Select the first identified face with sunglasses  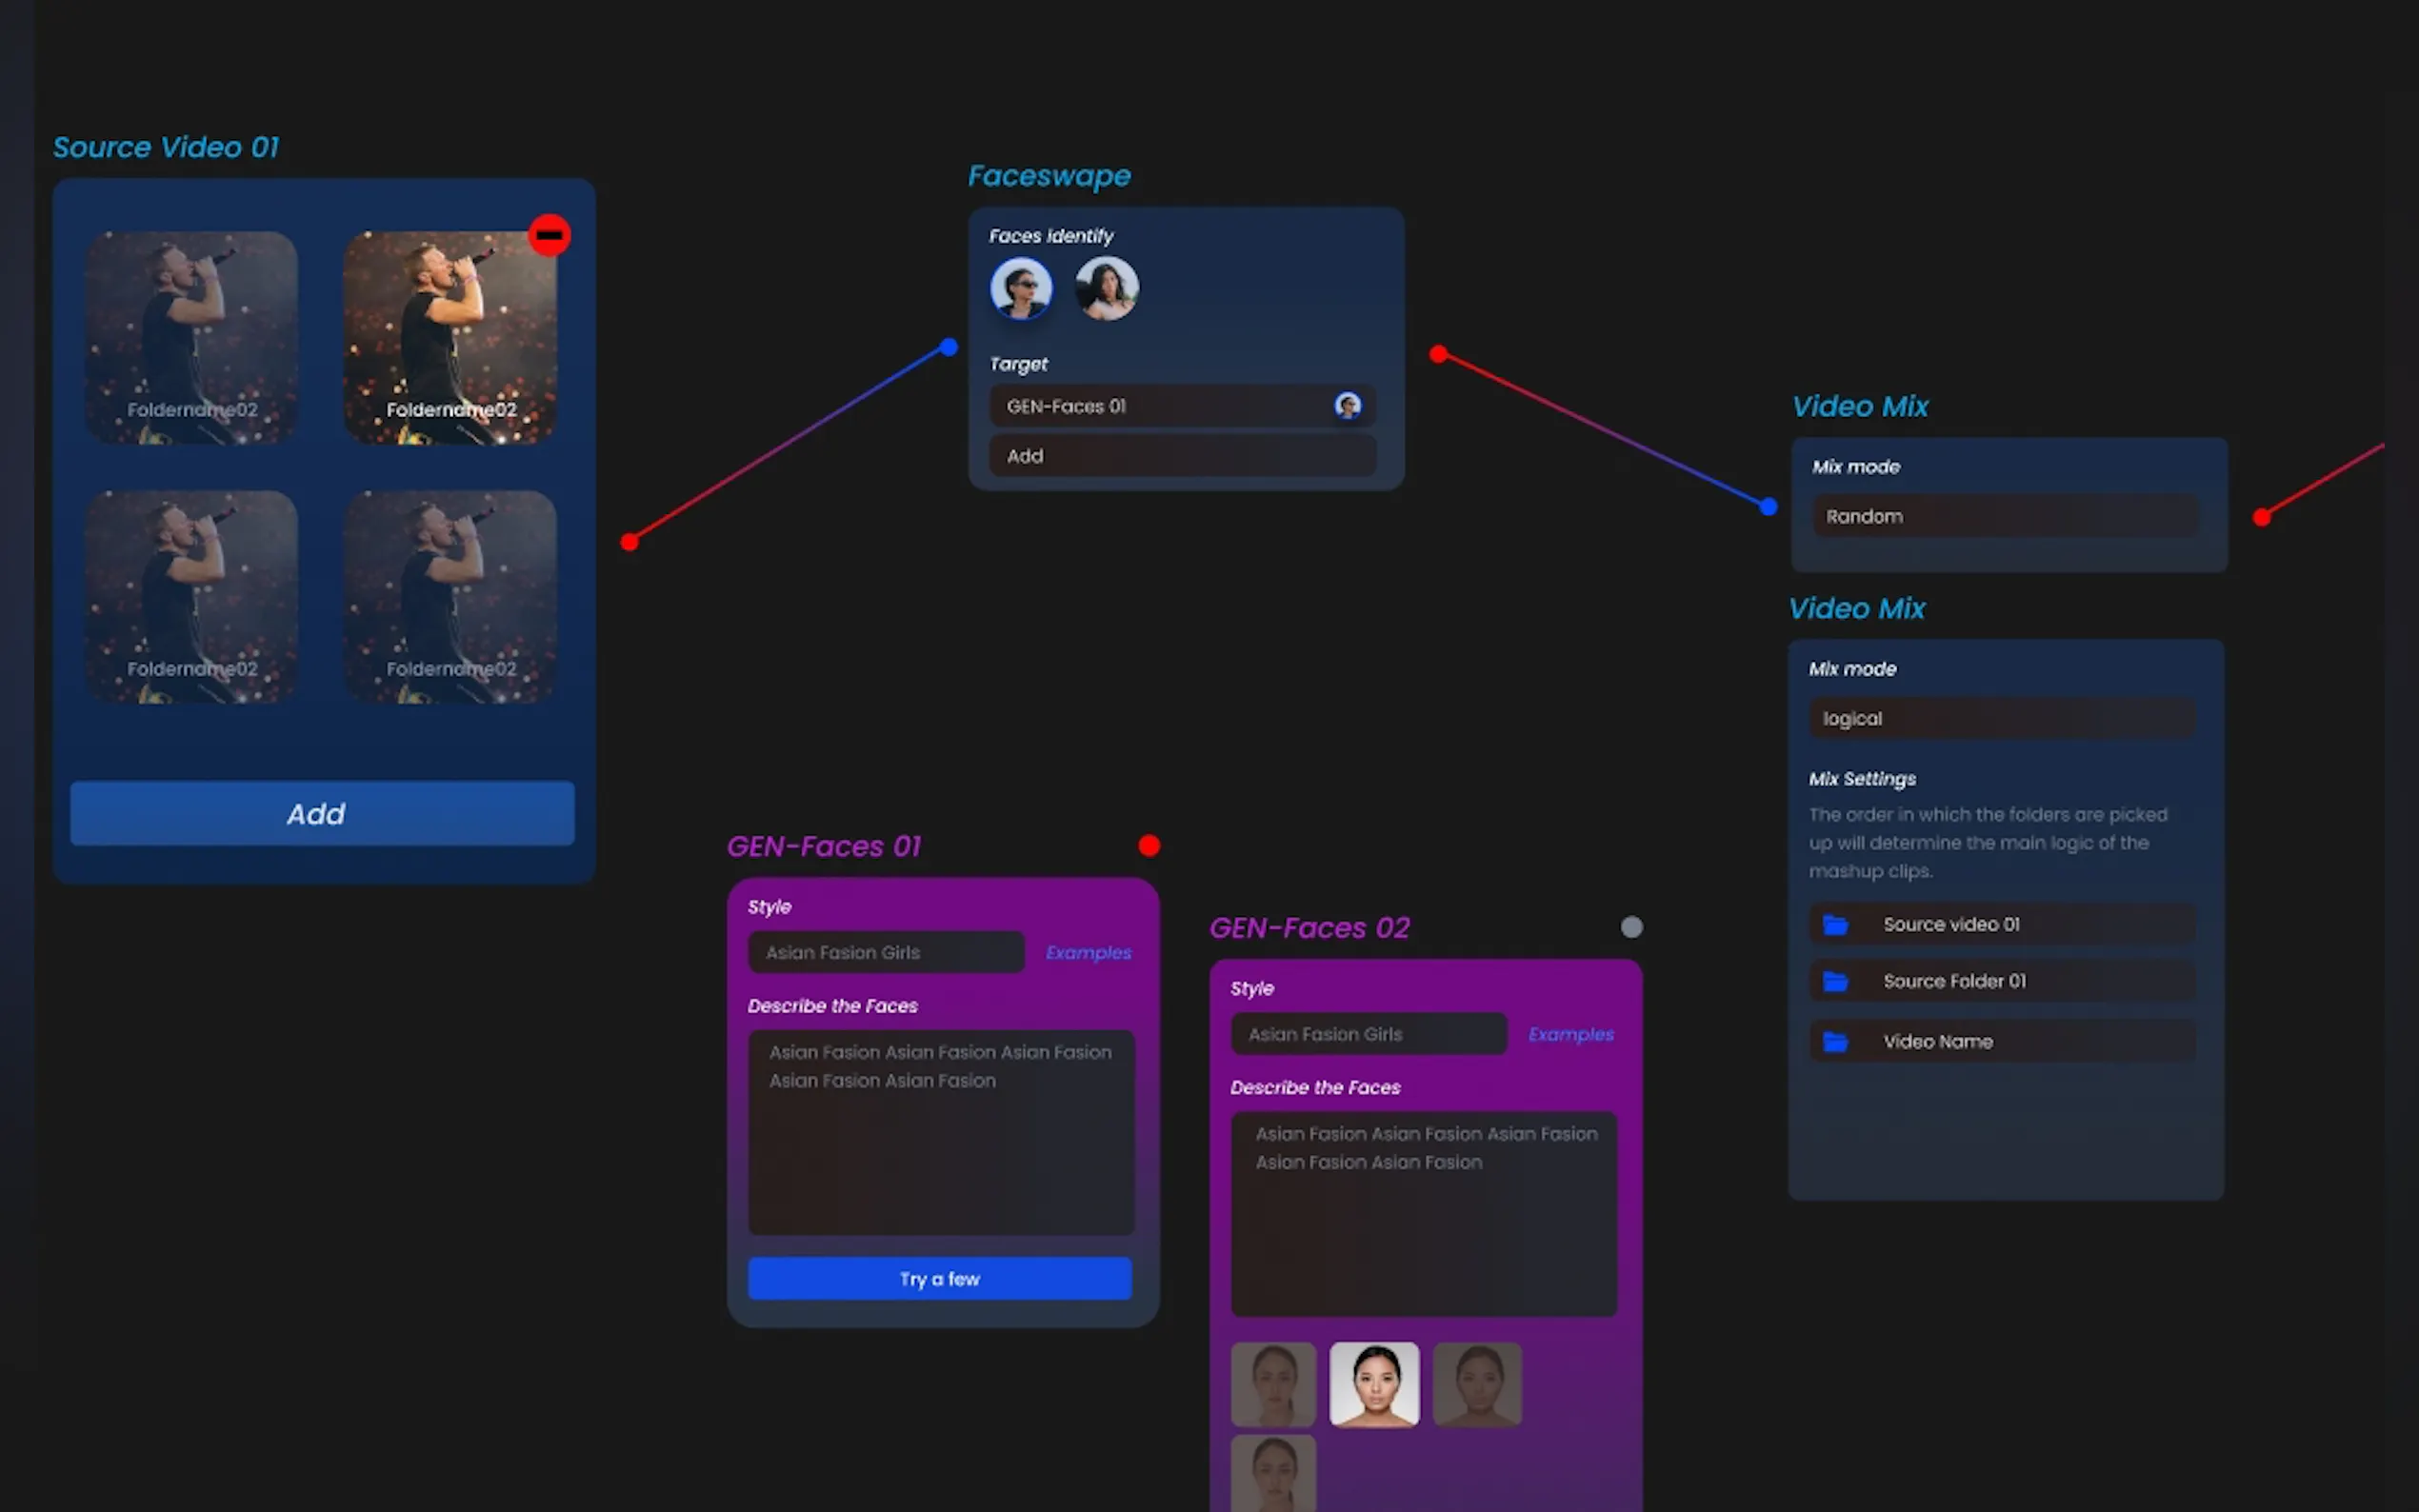[1020, 289]
